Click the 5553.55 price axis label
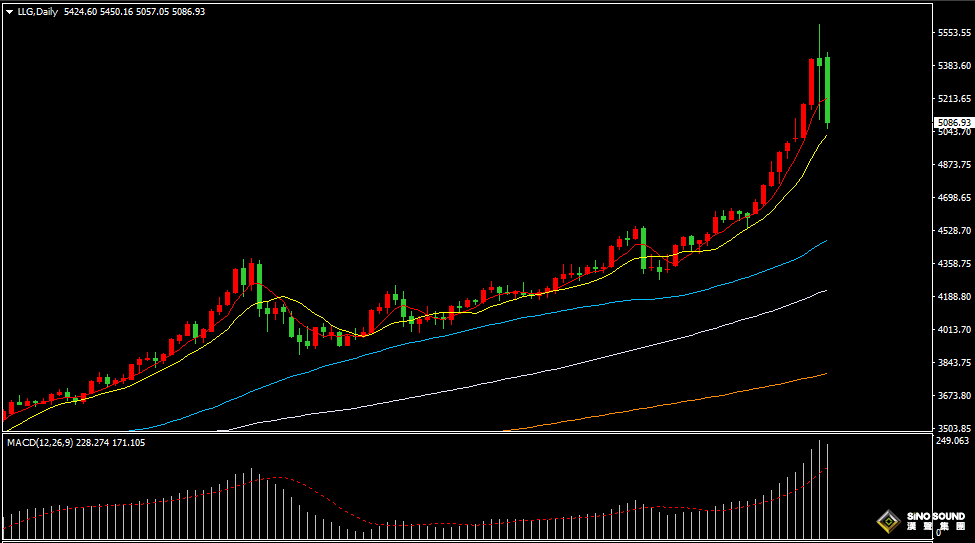 pyautogui.click(x=953, y=33)
